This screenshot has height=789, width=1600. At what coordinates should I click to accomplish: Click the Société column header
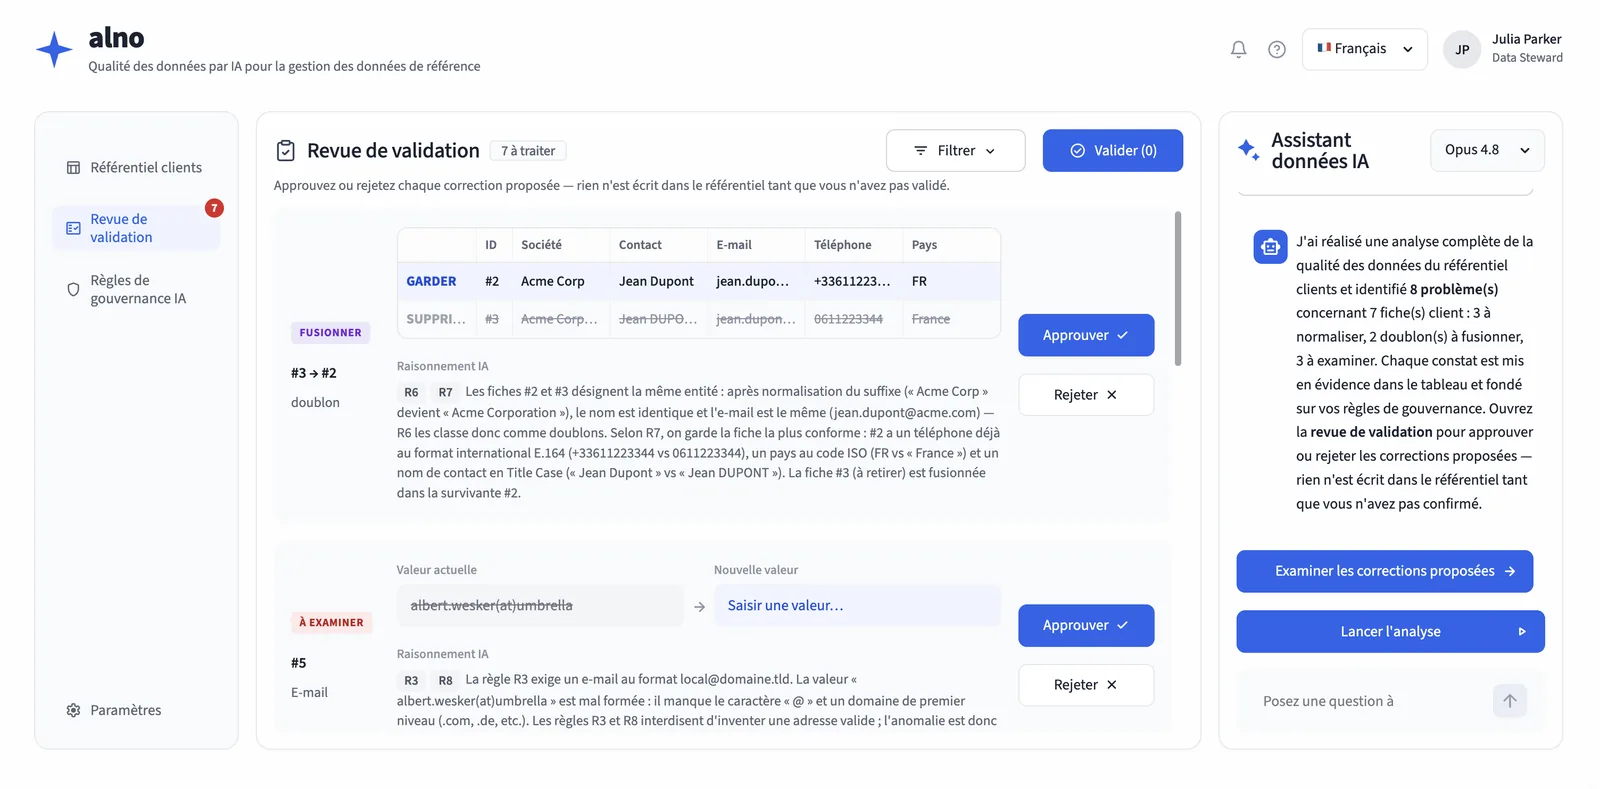point(541,245)
